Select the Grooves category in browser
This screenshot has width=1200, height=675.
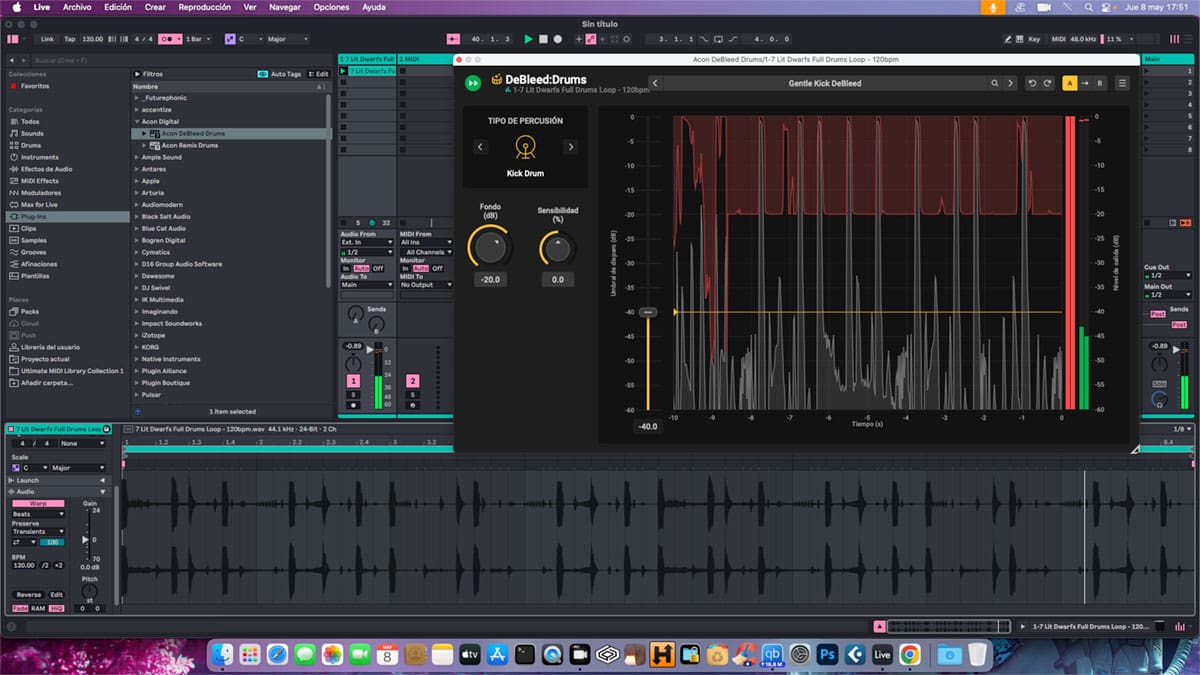[34, 252]
